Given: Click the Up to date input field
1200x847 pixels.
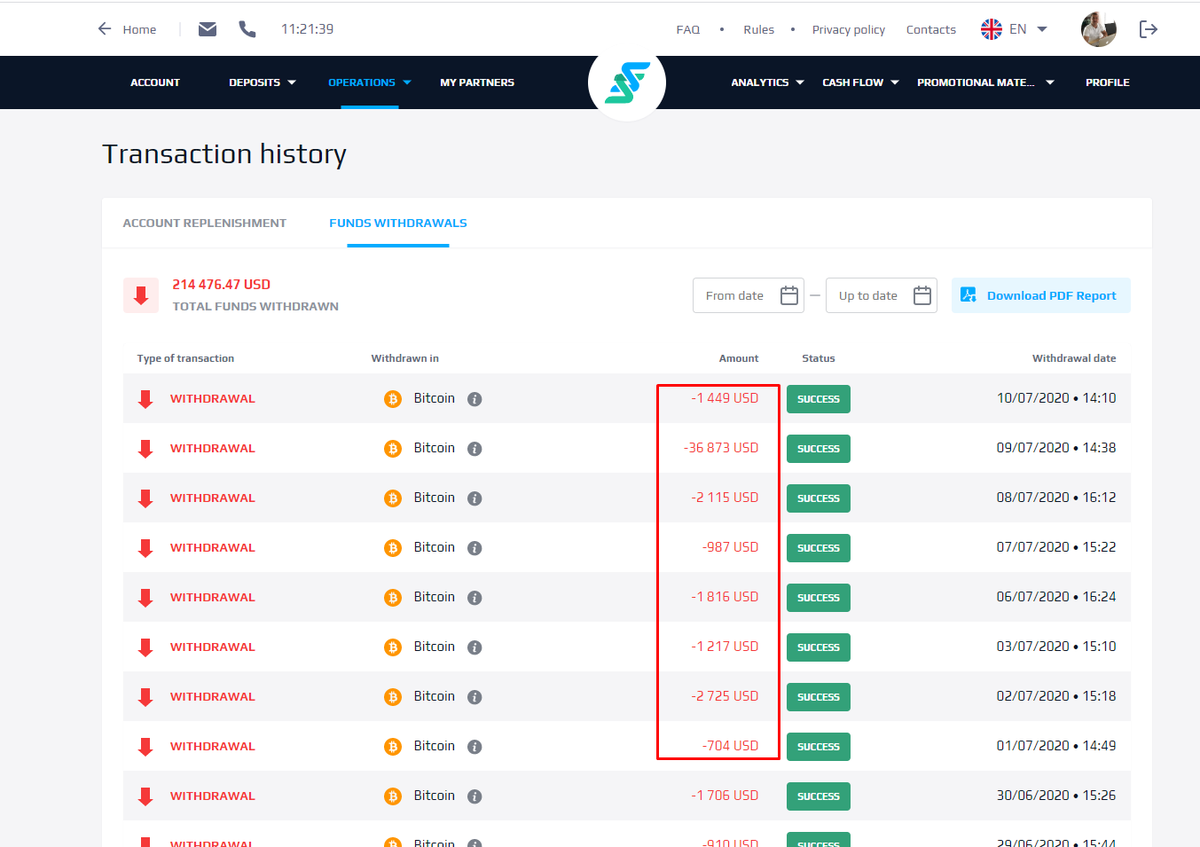Looking at the screenshot, I should click(x=881, y=295).
